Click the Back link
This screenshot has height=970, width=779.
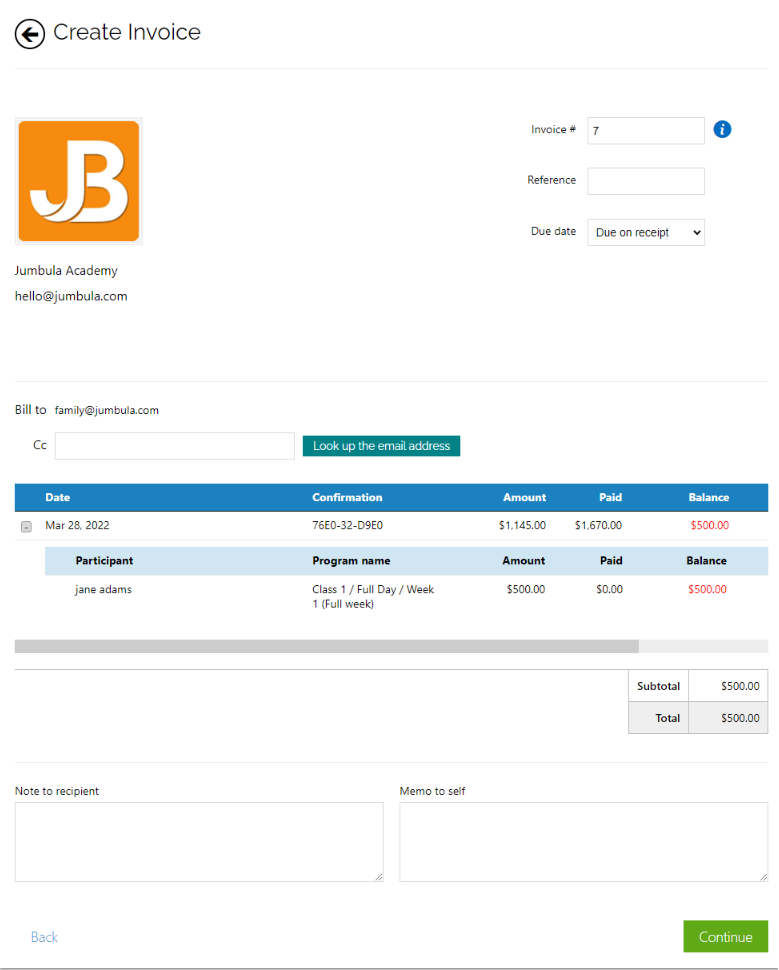tap(44, 937)
